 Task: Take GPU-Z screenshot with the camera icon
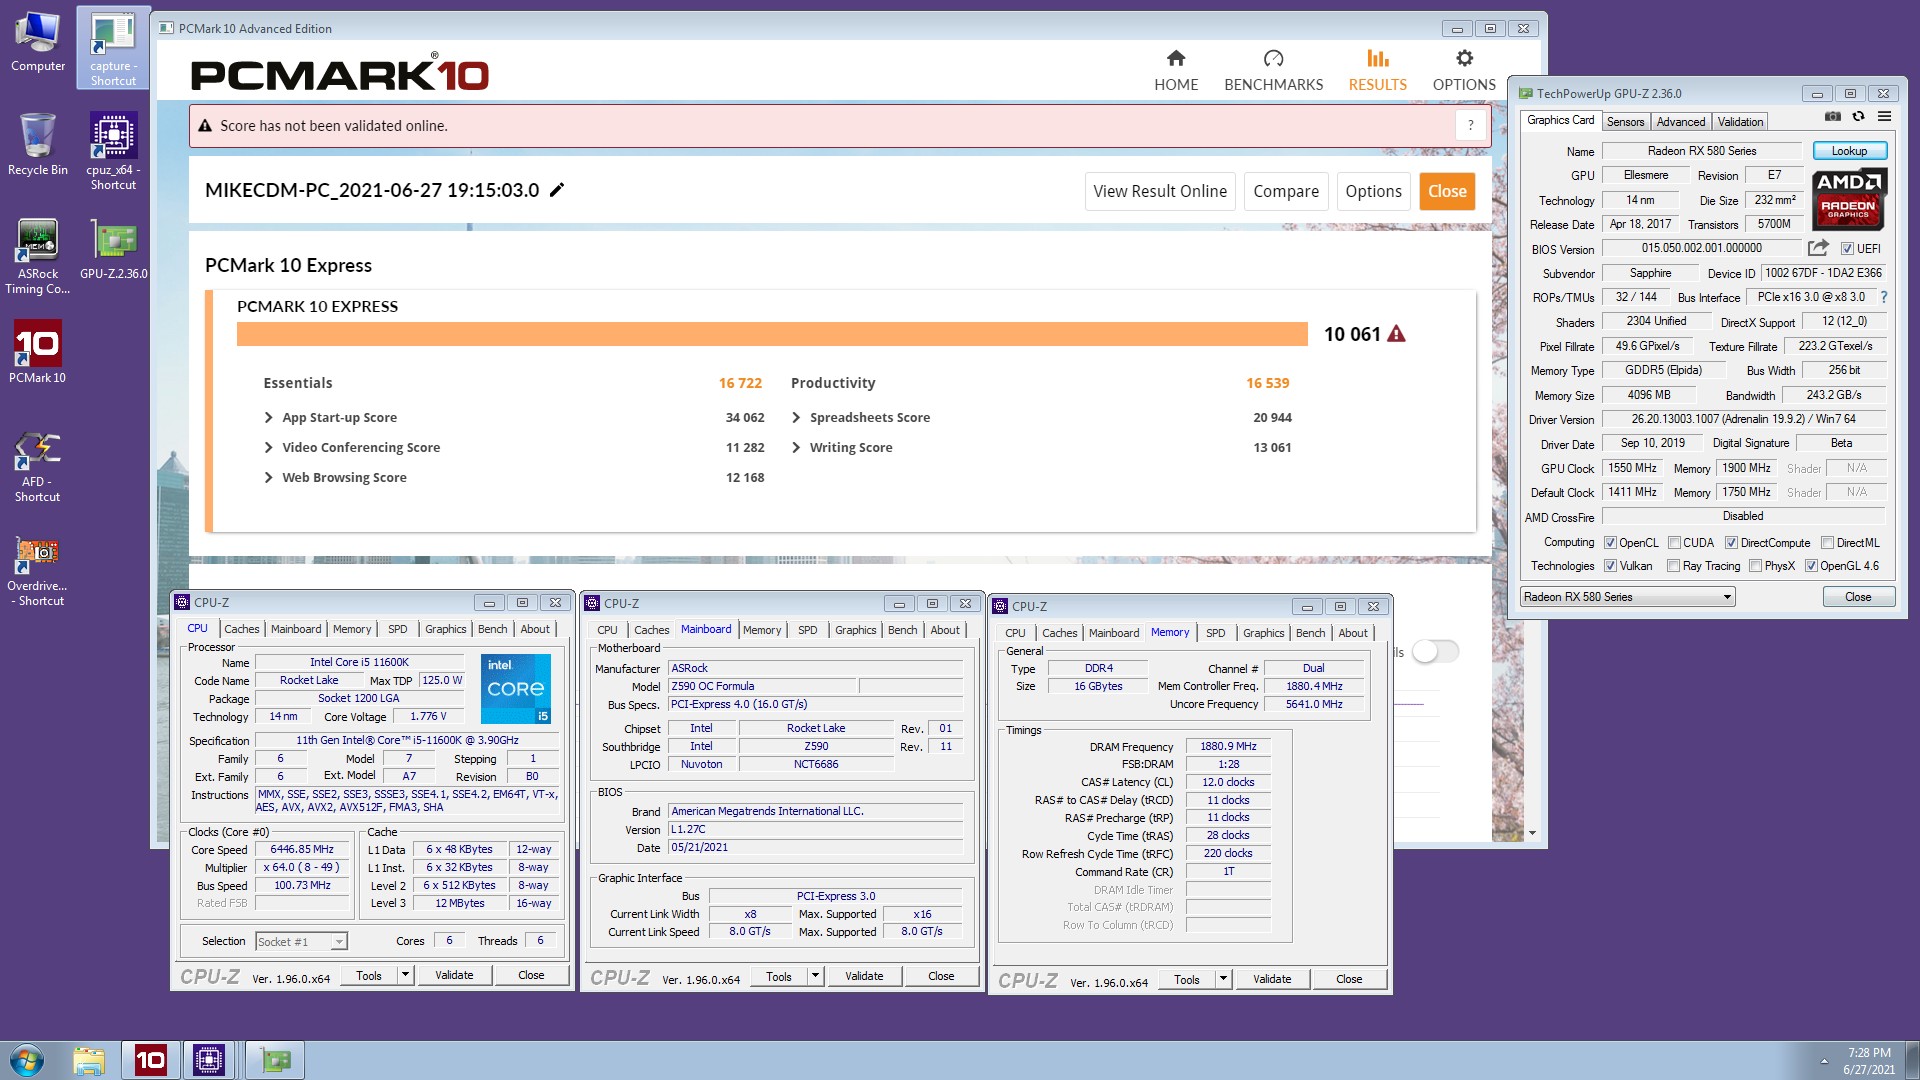pos(1832,117)
